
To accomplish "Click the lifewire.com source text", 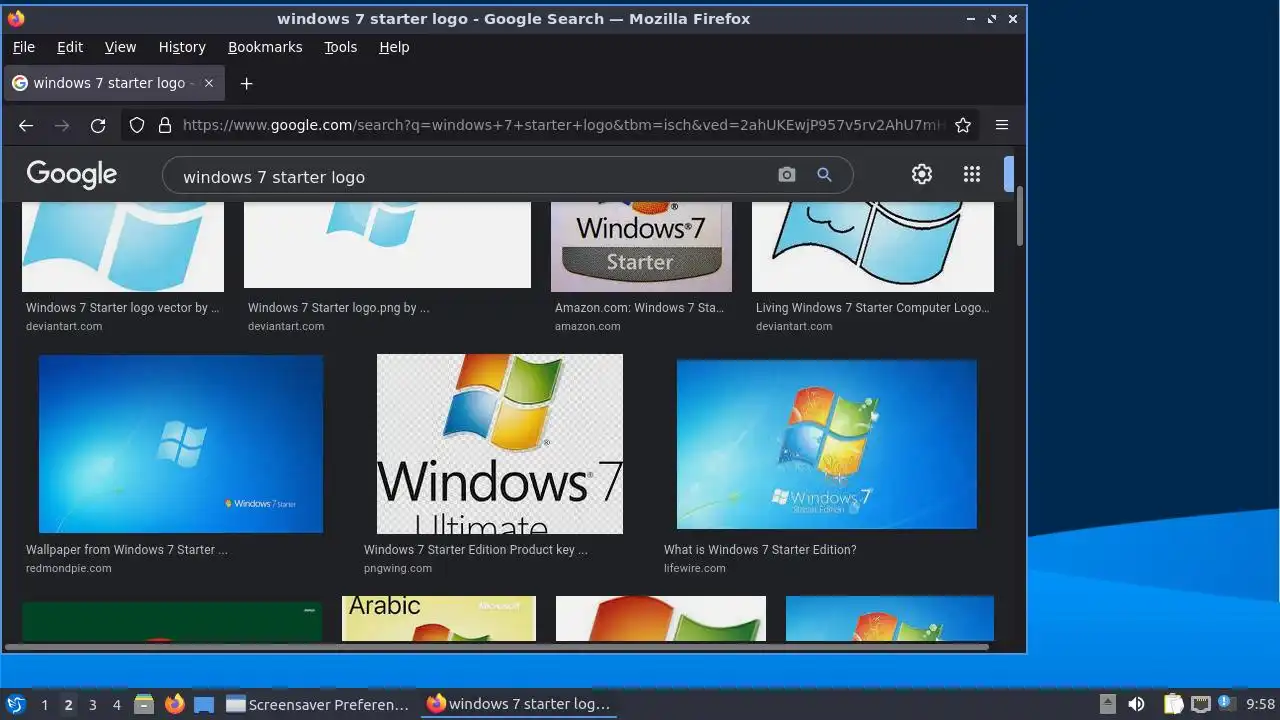I will (x=695, y=568).
